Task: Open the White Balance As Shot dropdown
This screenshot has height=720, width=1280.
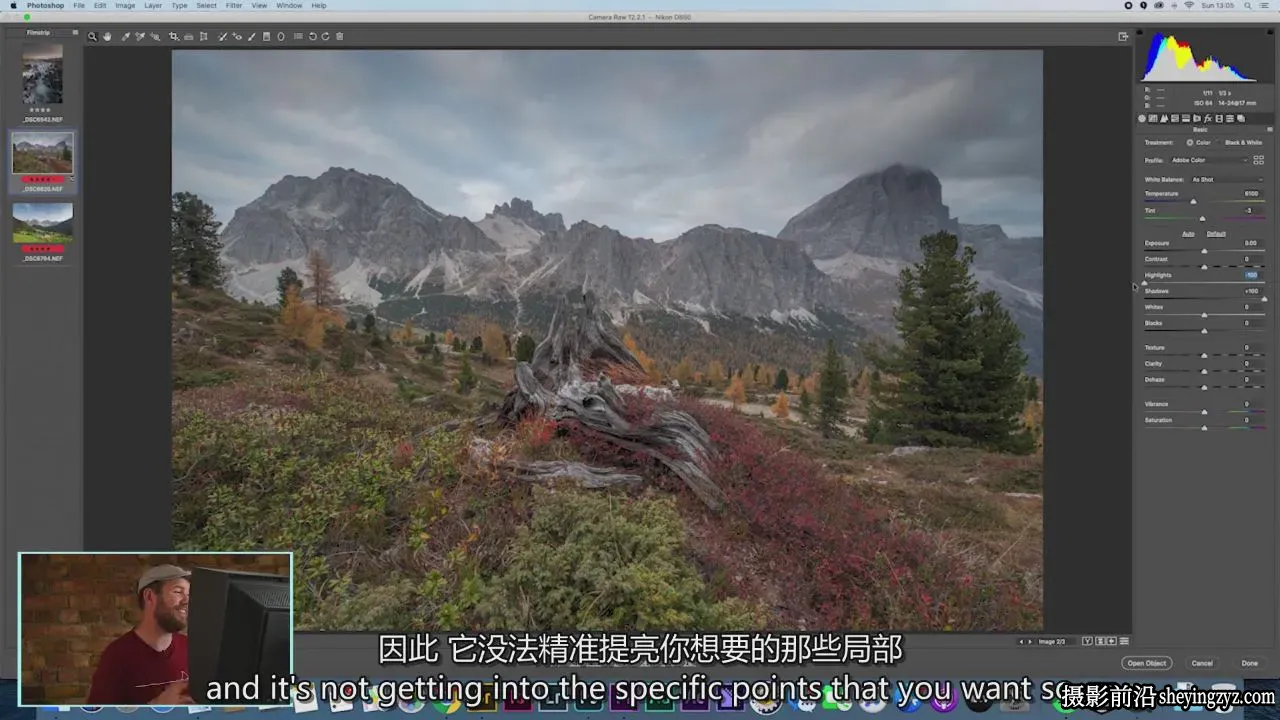Action: 1227,180
